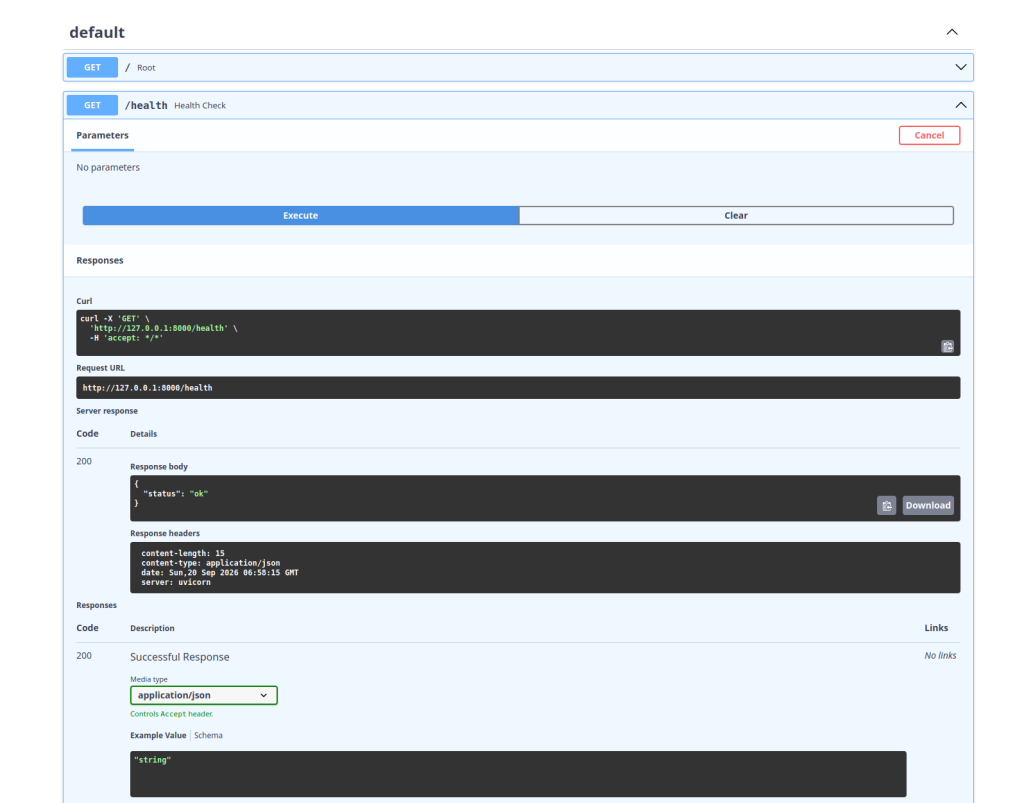This screenshot has width=1024, height=803.
Task: Click the Execute button
Action: click(300, 215)
